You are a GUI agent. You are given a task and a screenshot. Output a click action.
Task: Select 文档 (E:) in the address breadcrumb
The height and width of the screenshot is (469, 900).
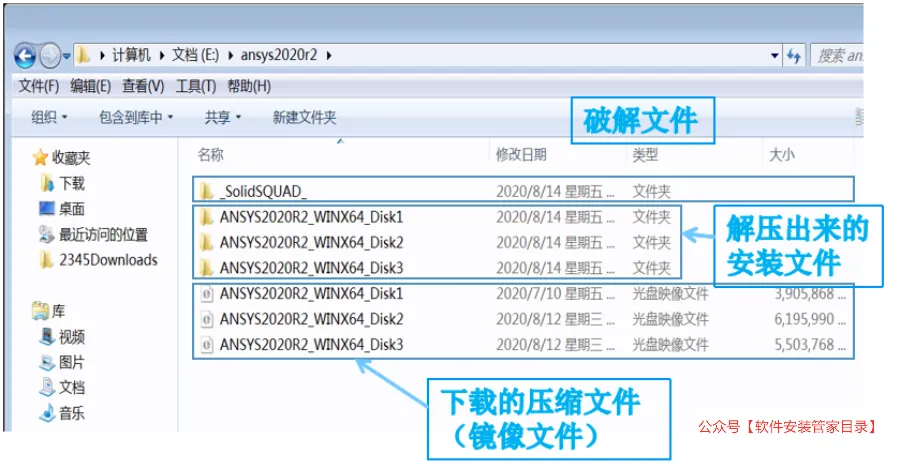click(x=195, y=55)
